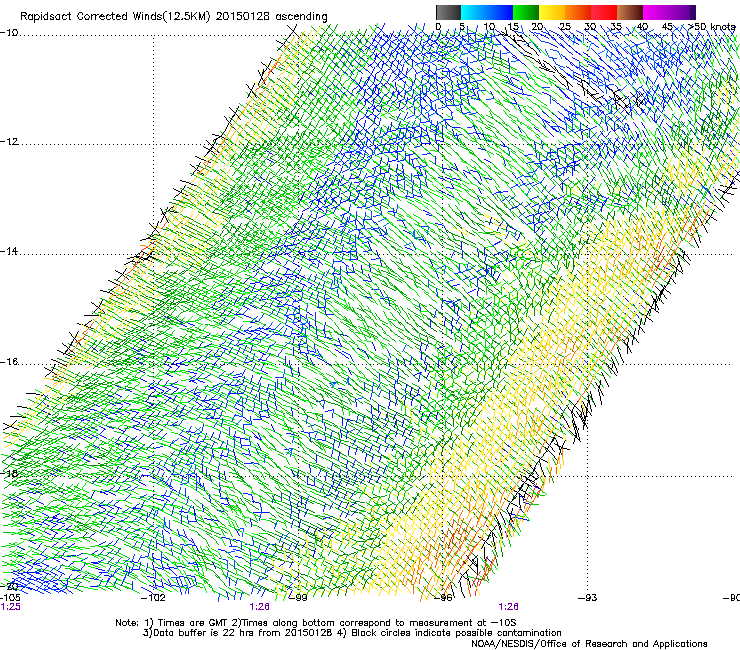Click the '1:26' time label beside -99
This screenshot has height=650, width=740.
pyautogui.click(x=260, y=607)
